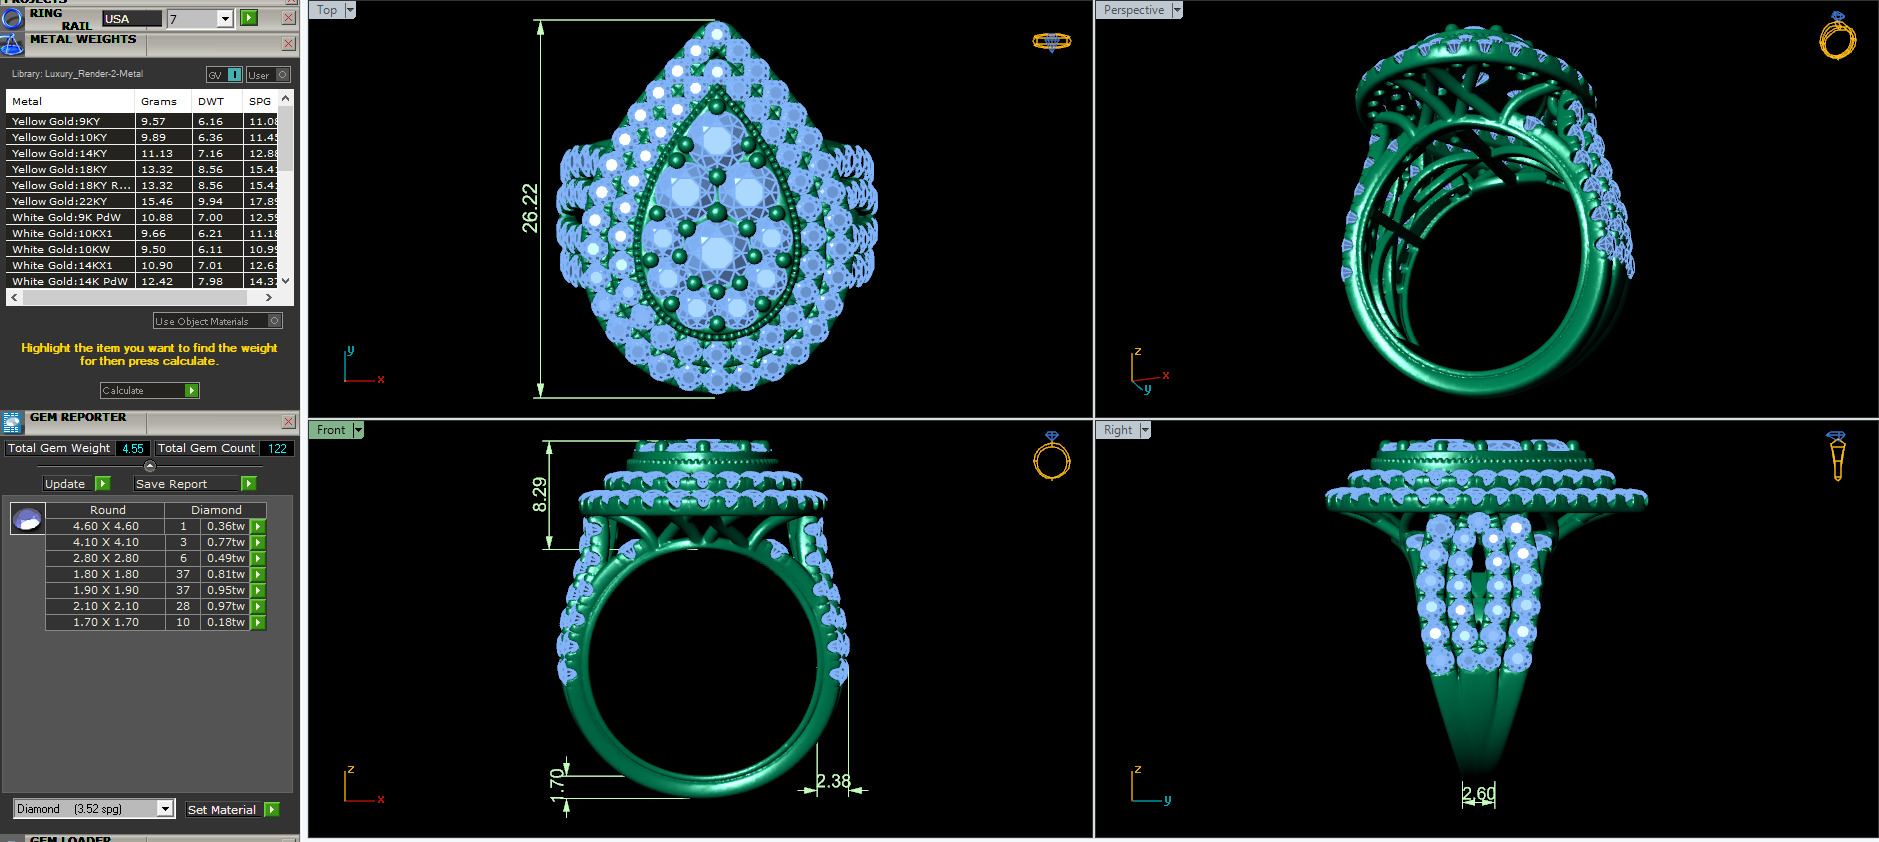This screenshot has height=842, width=1879.
Task: Click the Top viewport title
Action: click(327, 10)
